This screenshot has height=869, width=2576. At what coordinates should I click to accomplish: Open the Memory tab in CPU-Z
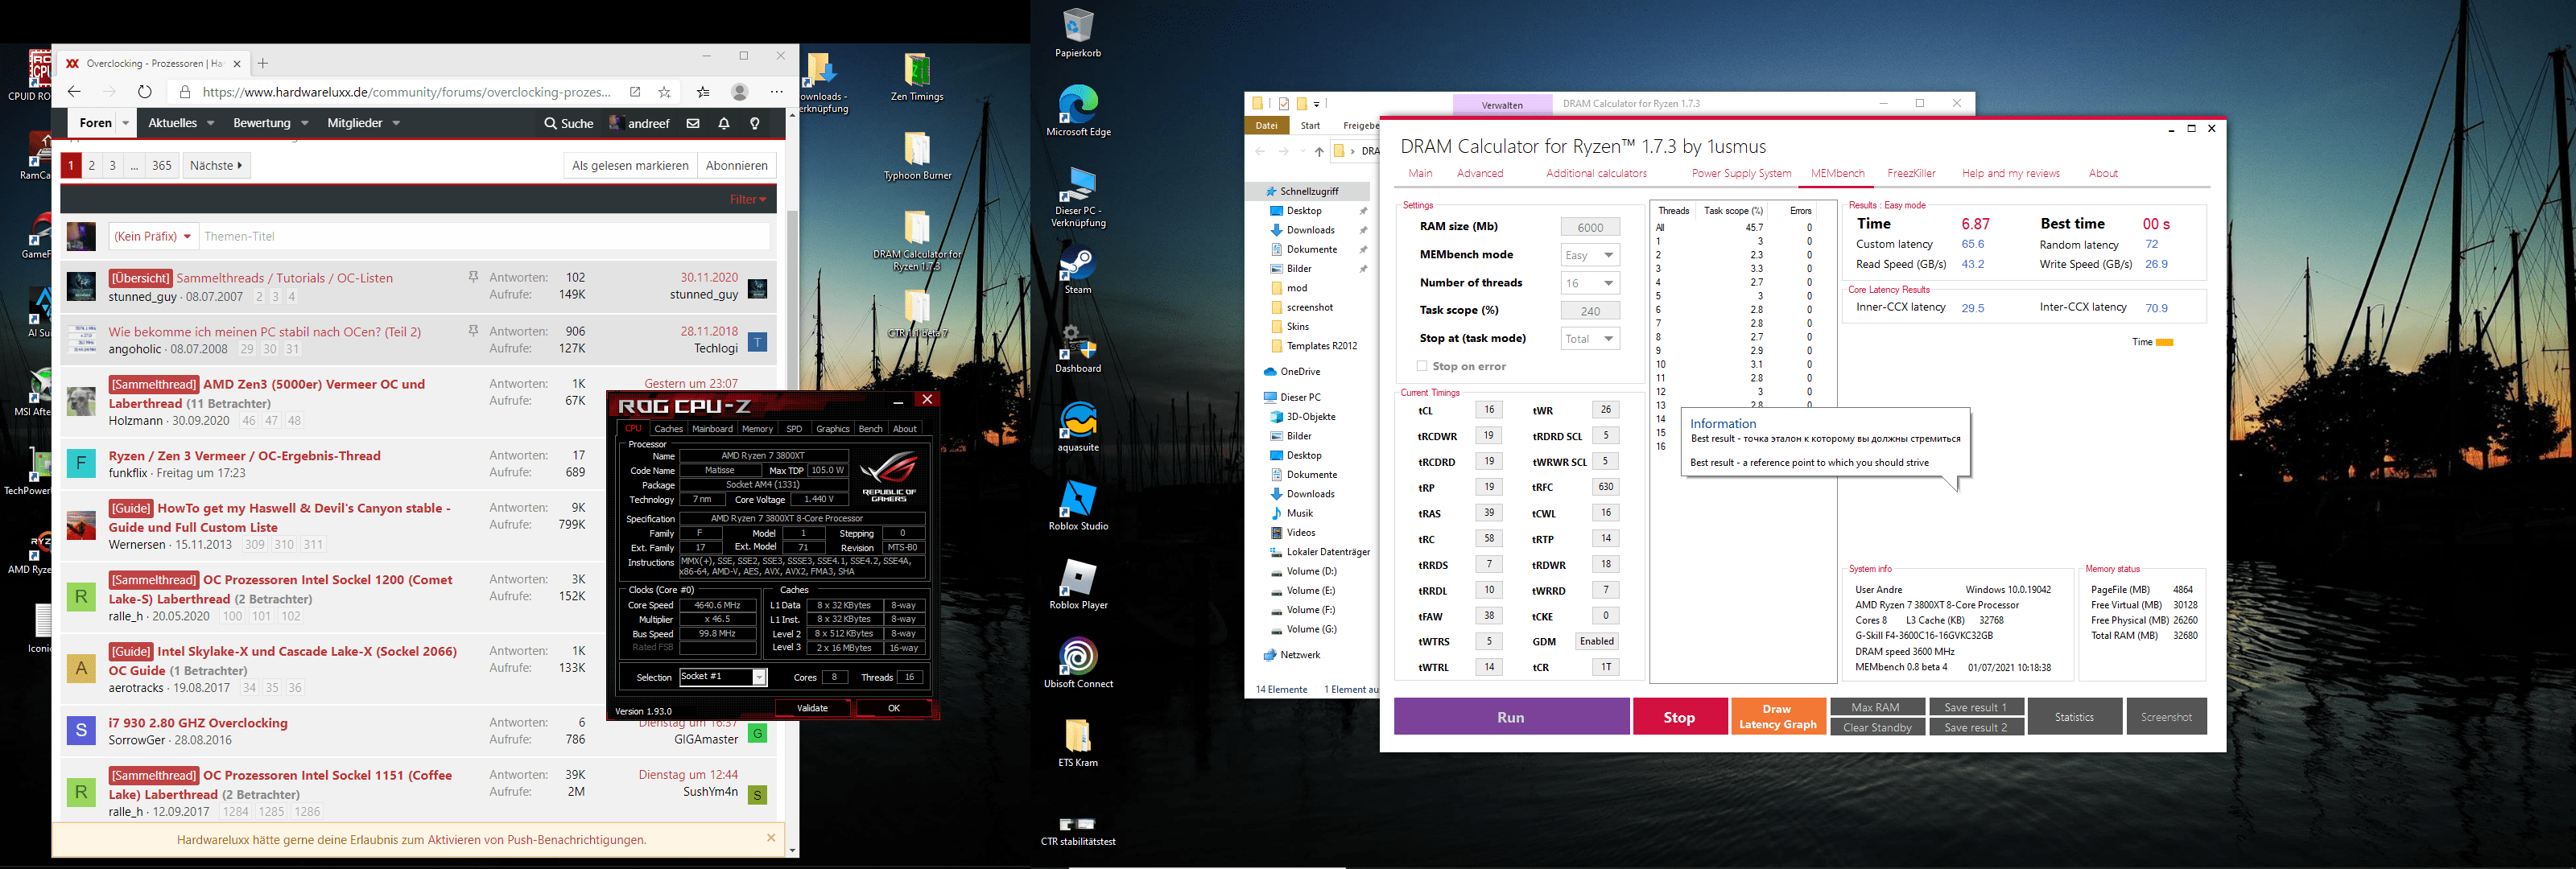point(757,429)
